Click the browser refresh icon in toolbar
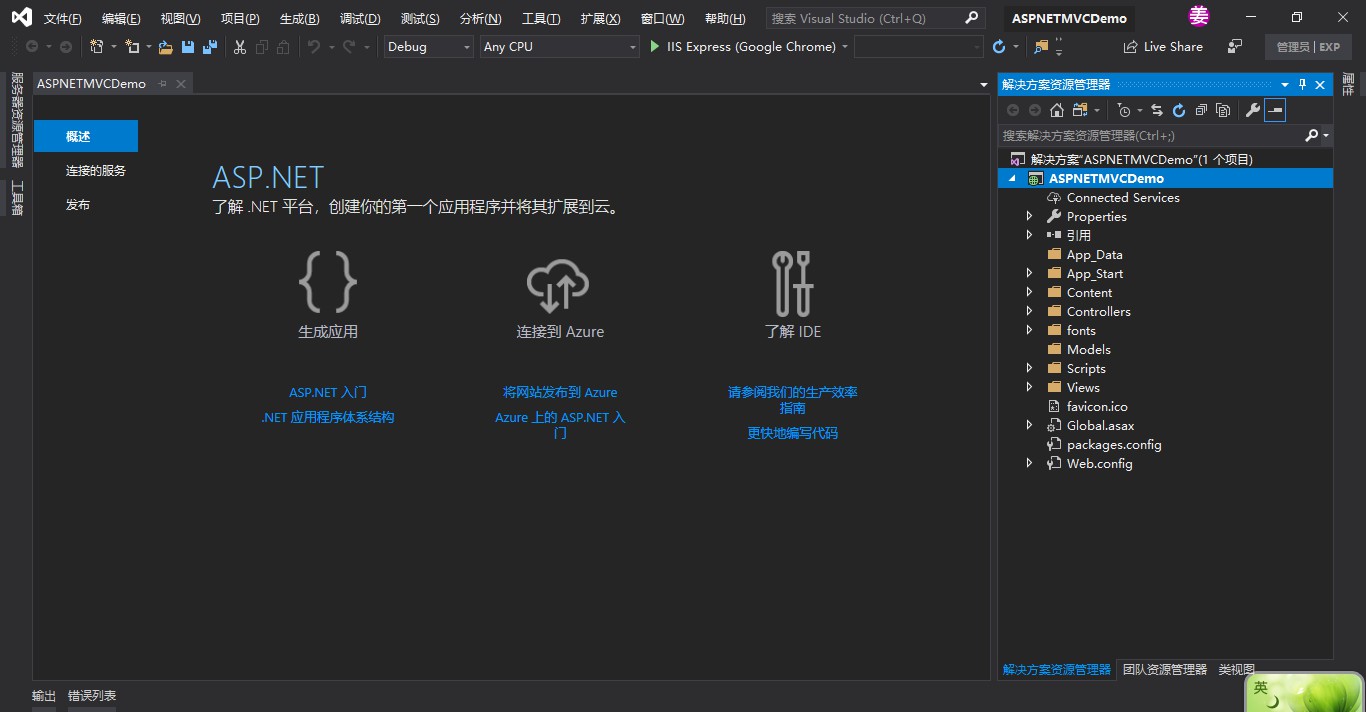Viewport: 1366px width, 712px height. tap(999, 47)
